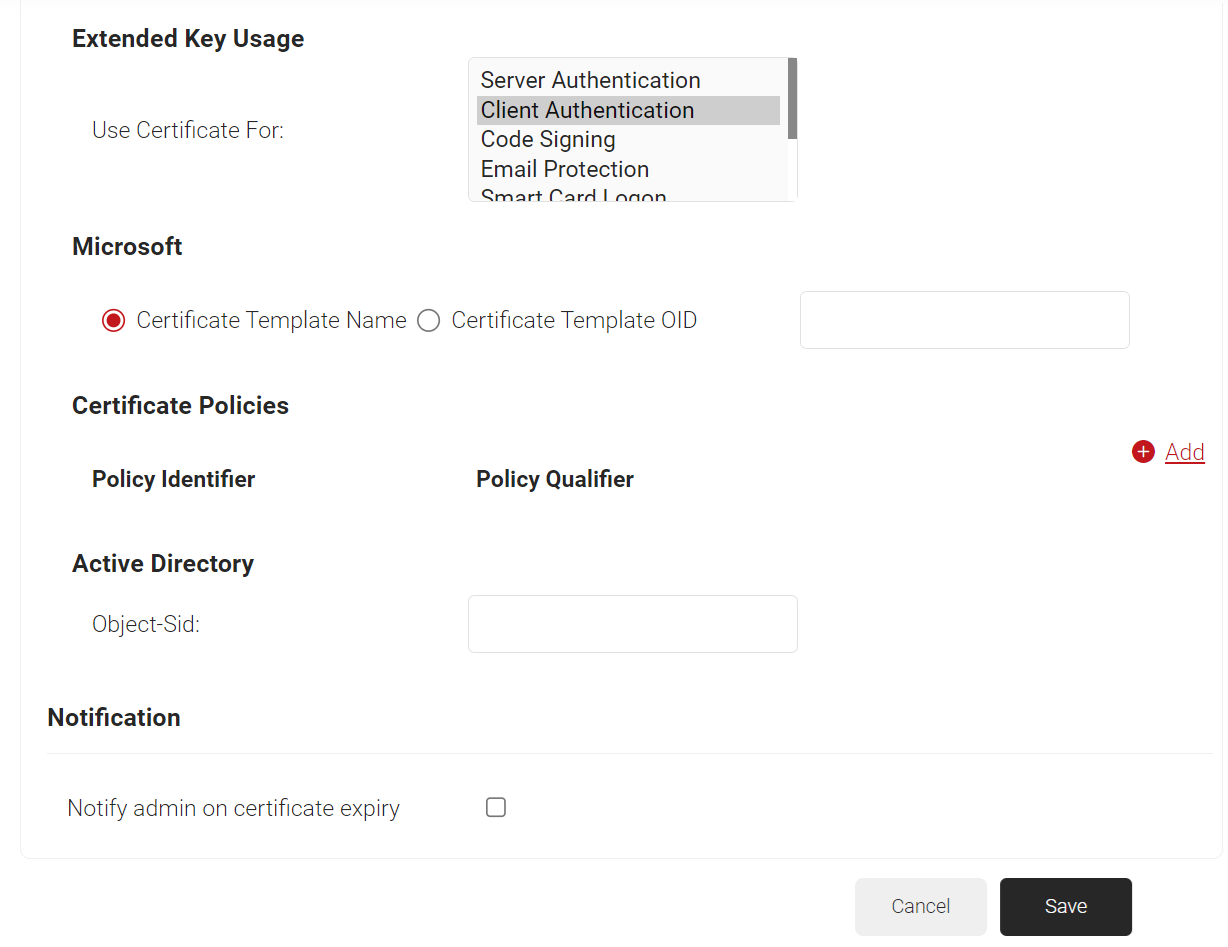Click the red plus Add icon
The image size is (1228, 947).
1143,452
